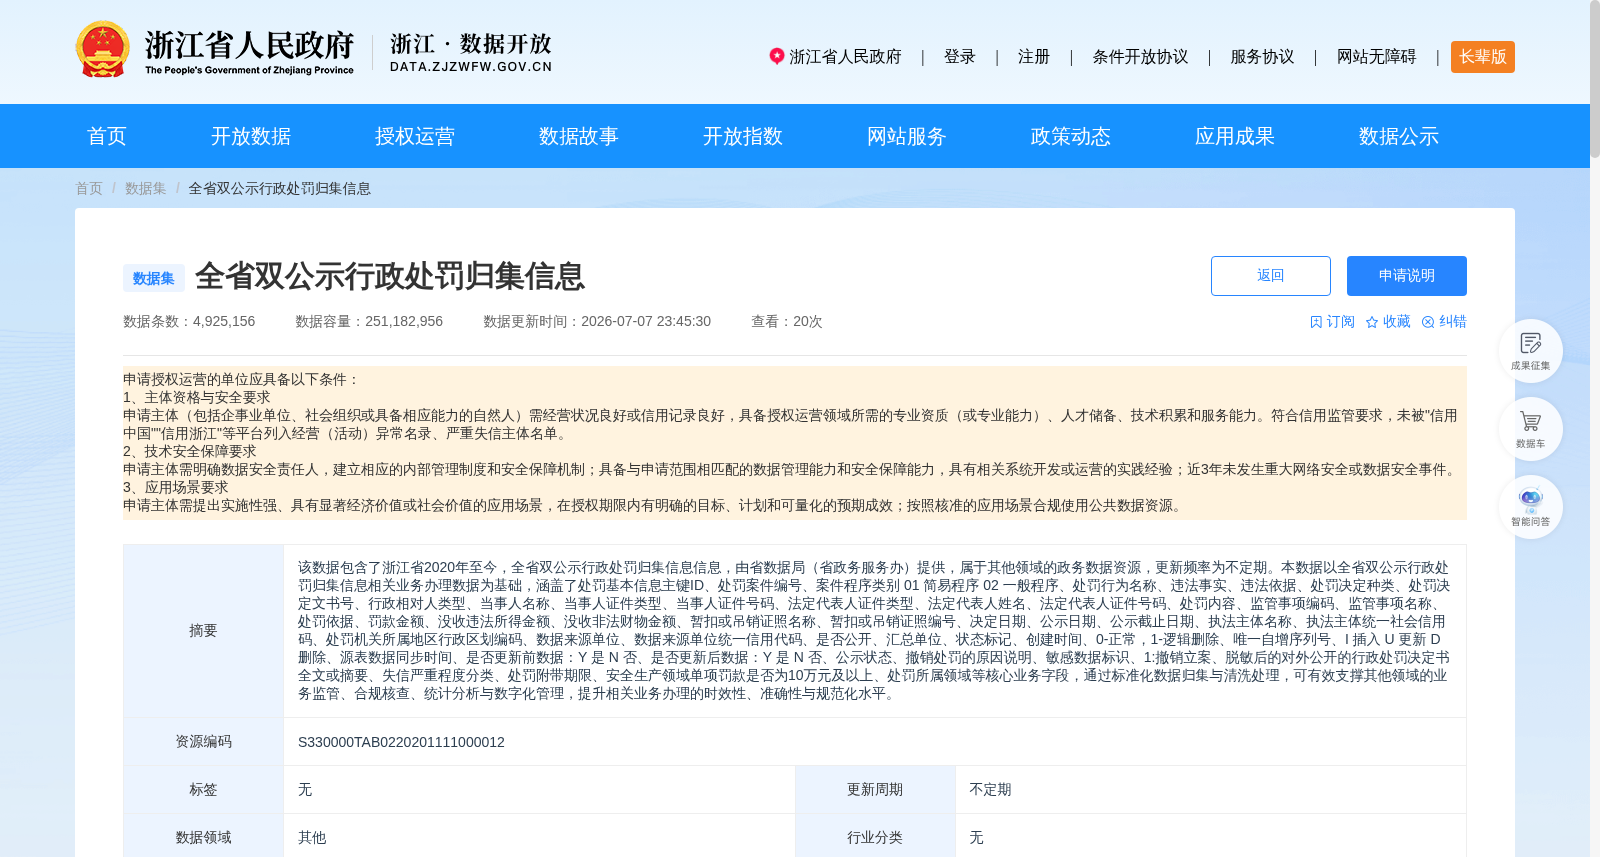Click the 数据集 tag badge
Viewport: 1600px width, 857px height.
(x=154, y=278)
